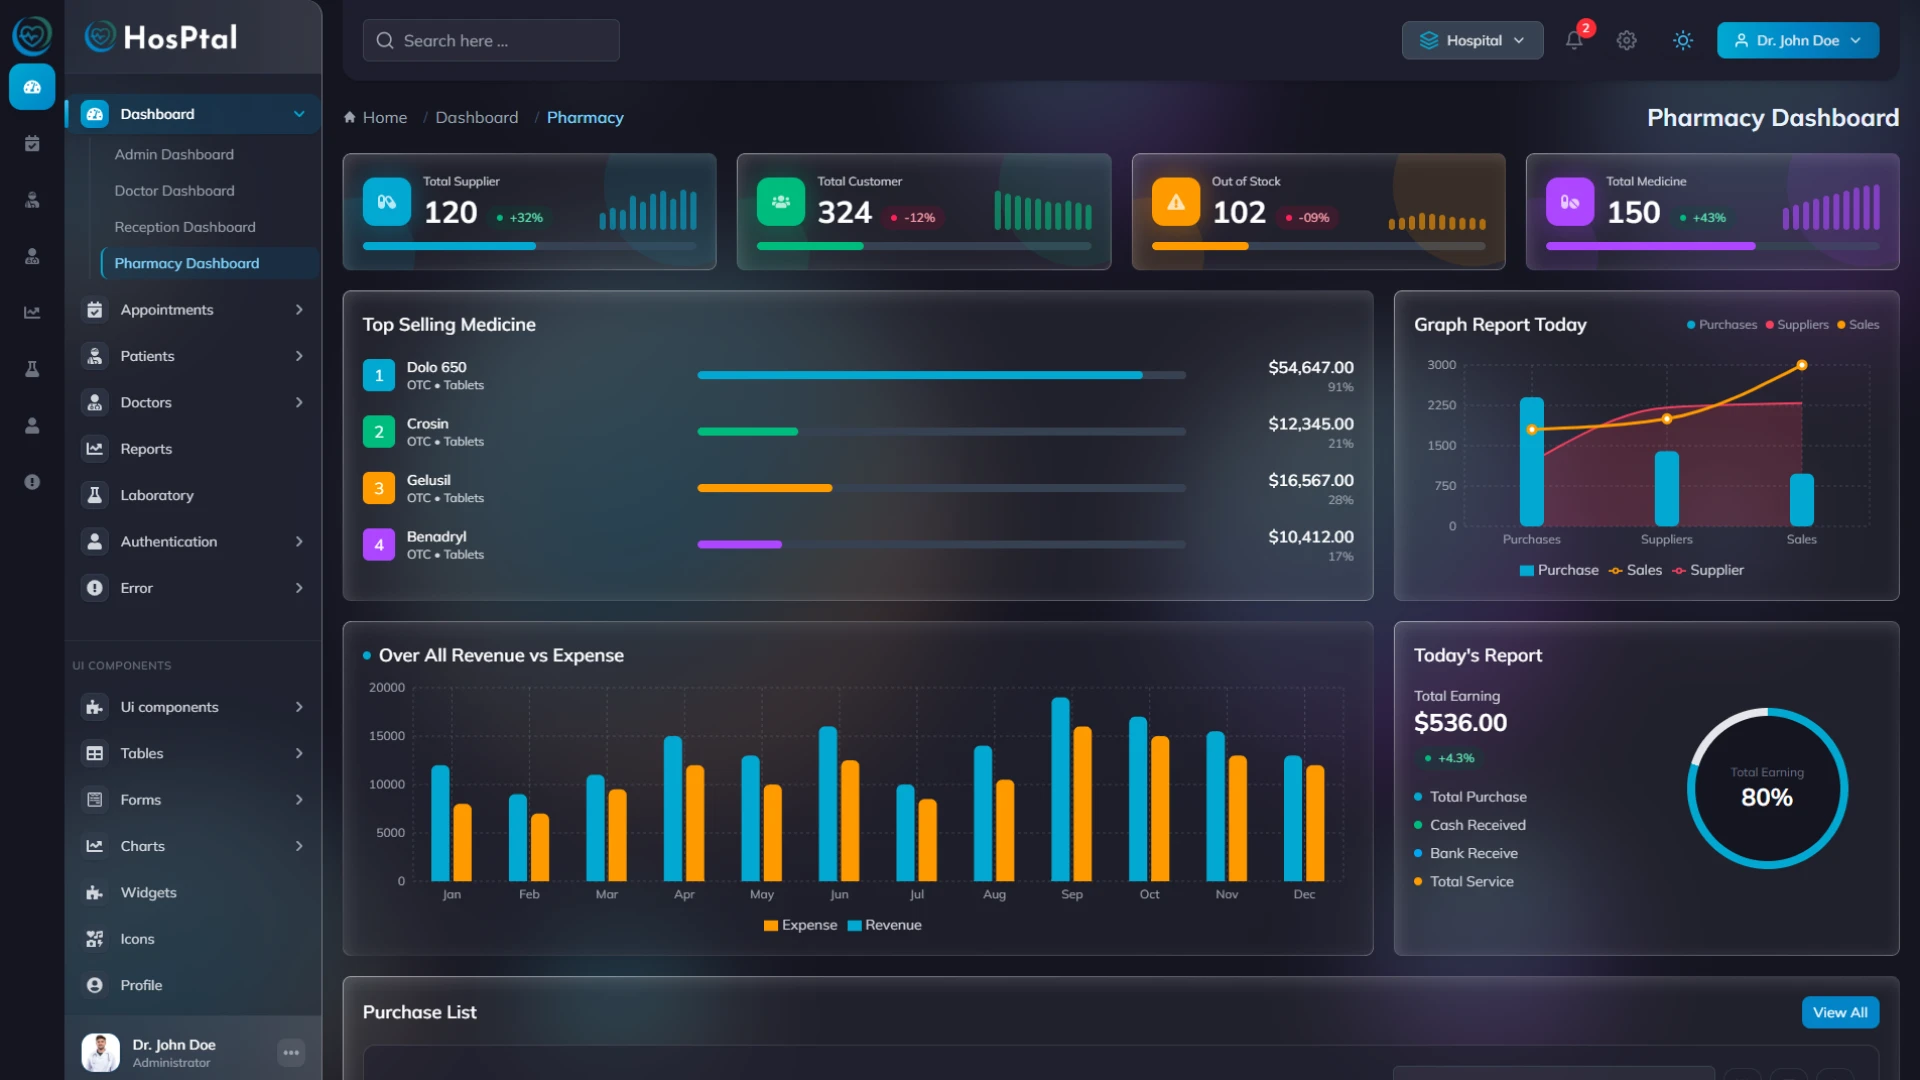Expand the Patients submenu

[299, 356]
